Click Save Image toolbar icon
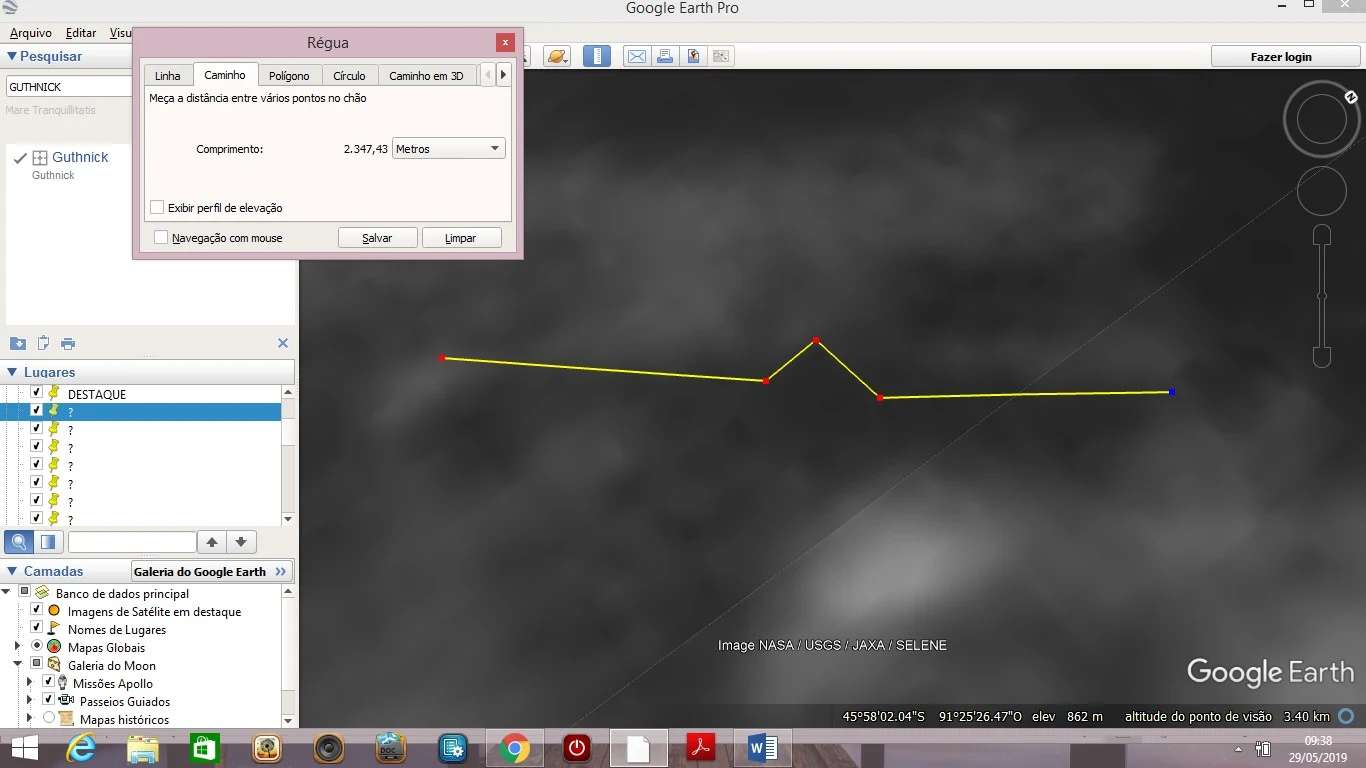This screenshot has height=768, width=1366. (x=692, y=56)
